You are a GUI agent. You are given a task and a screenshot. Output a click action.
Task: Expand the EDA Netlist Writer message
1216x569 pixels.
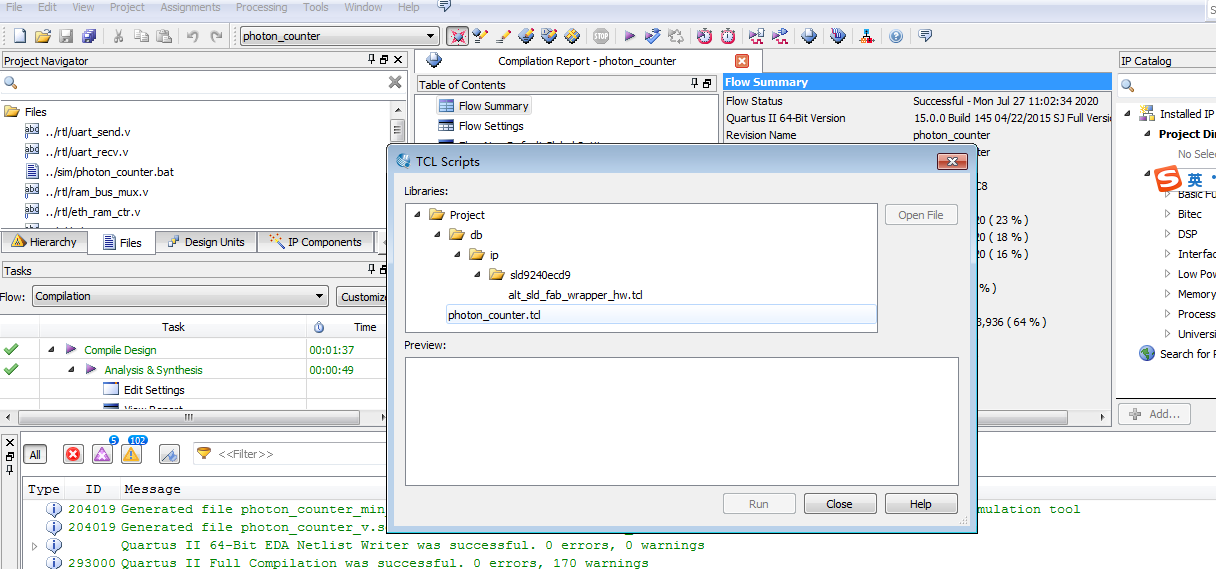tap(35, 546)
